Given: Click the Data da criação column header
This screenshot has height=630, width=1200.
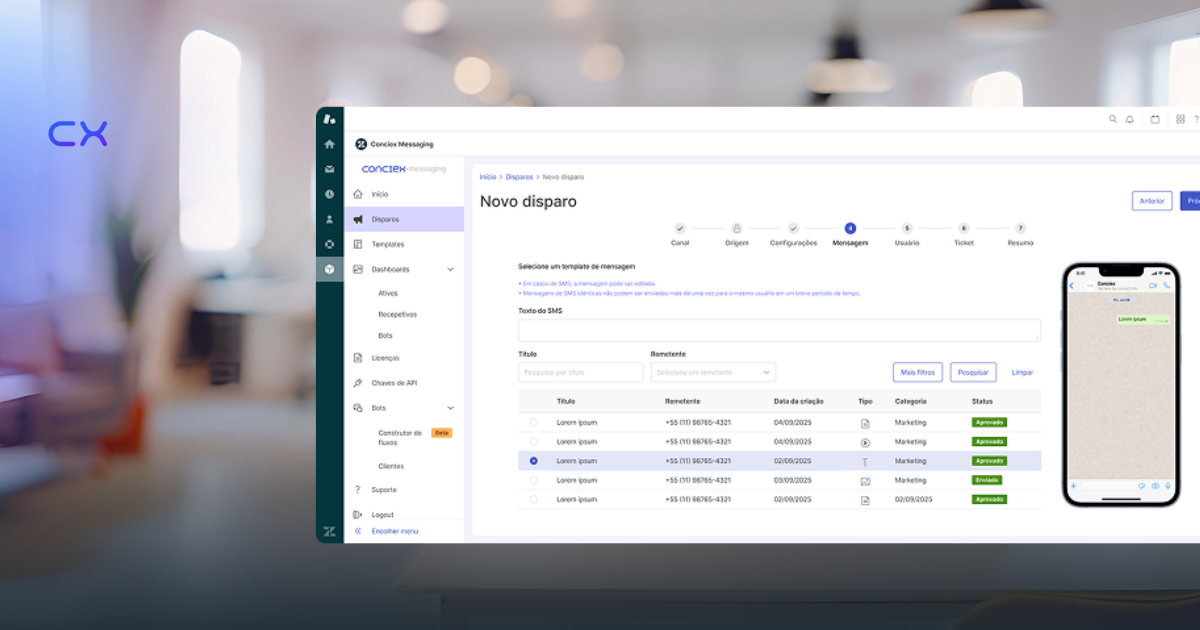Looking at the screenshot, I should [x=799, y=401].
